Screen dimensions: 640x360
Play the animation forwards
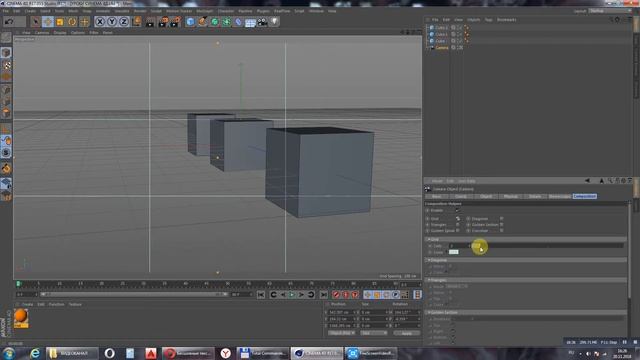[292, 295]
